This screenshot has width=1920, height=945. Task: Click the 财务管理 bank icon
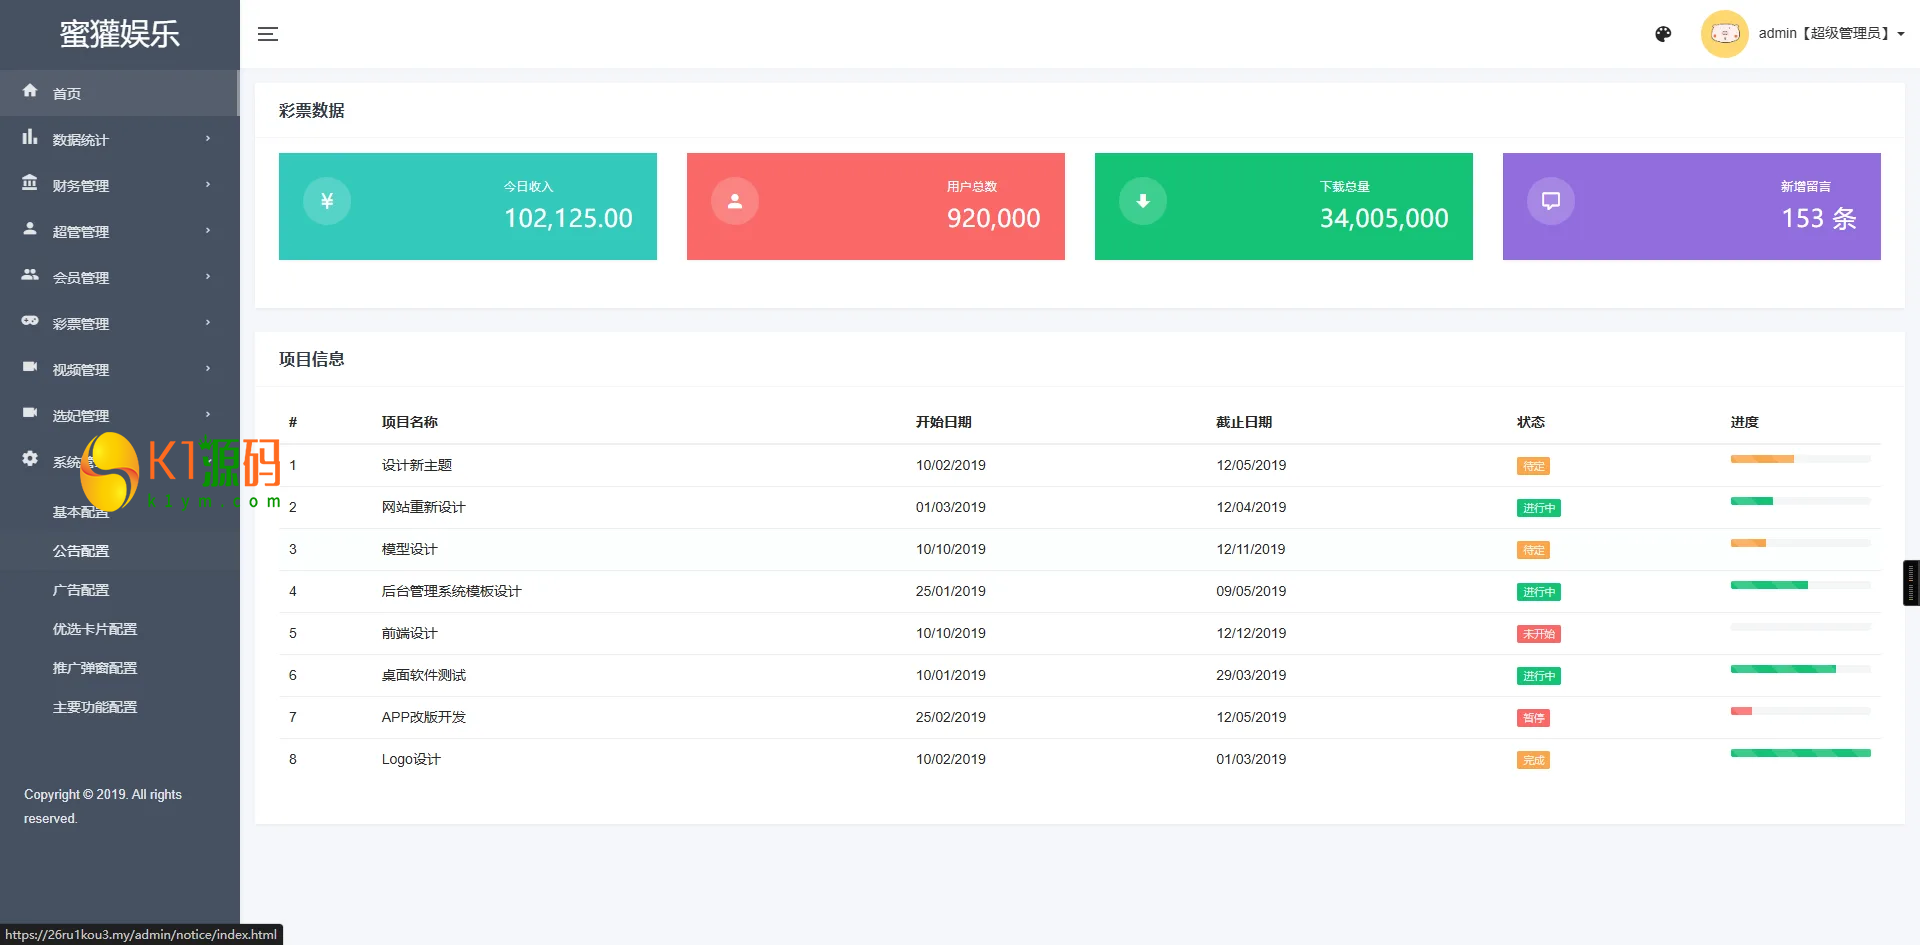tap(30, 183)
